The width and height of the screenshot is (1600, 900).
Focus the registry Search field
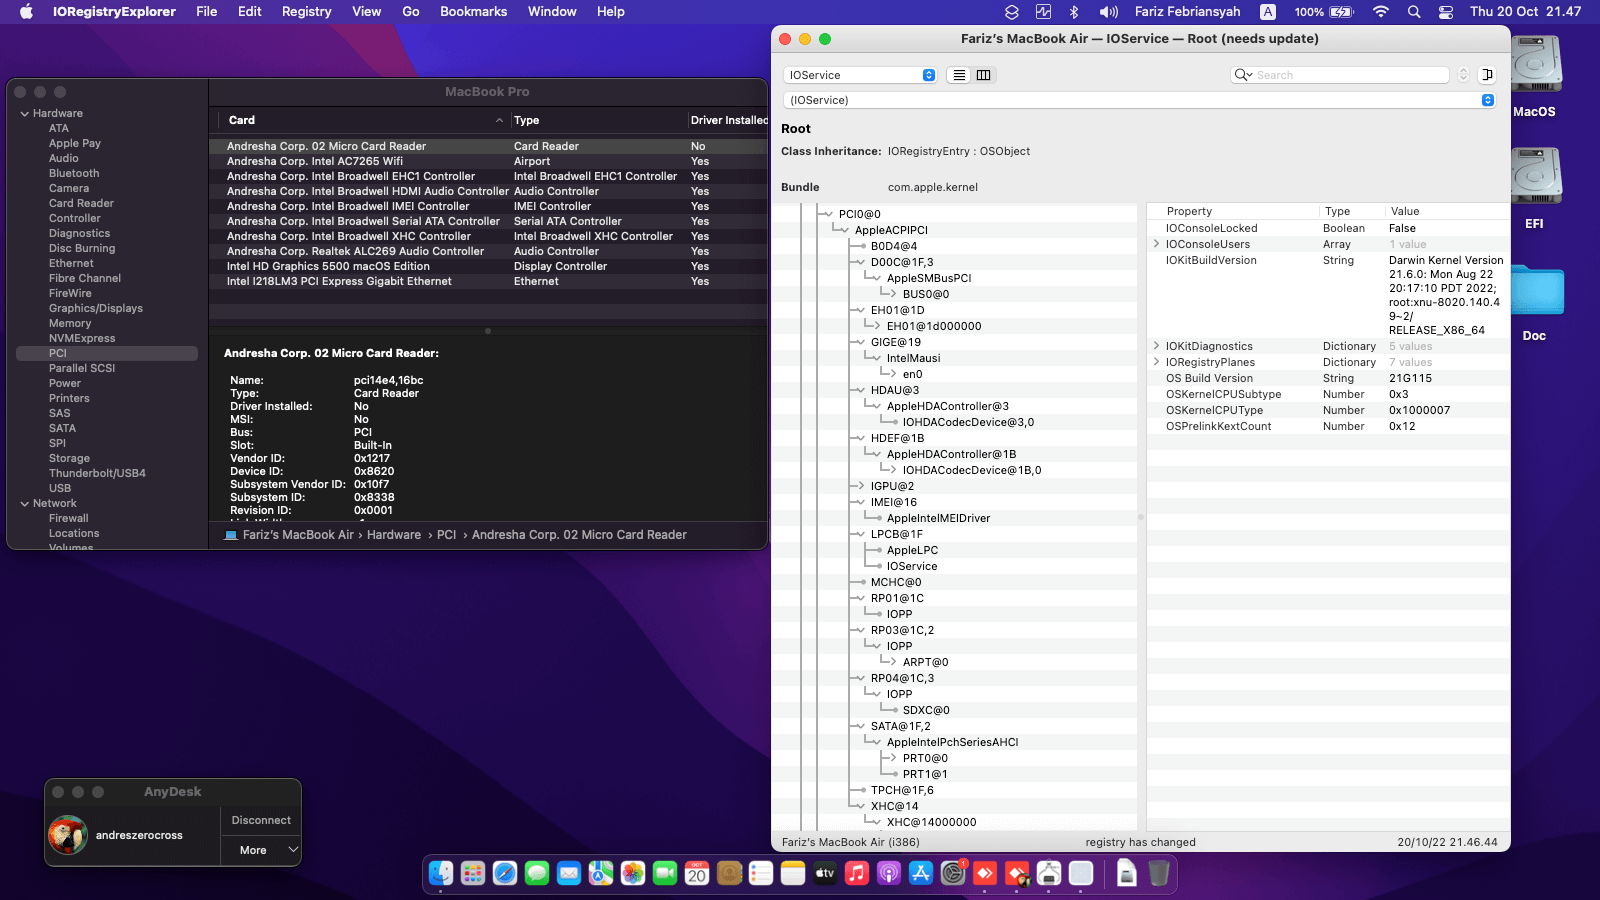pyautogui.click(x=1340, y=75)
